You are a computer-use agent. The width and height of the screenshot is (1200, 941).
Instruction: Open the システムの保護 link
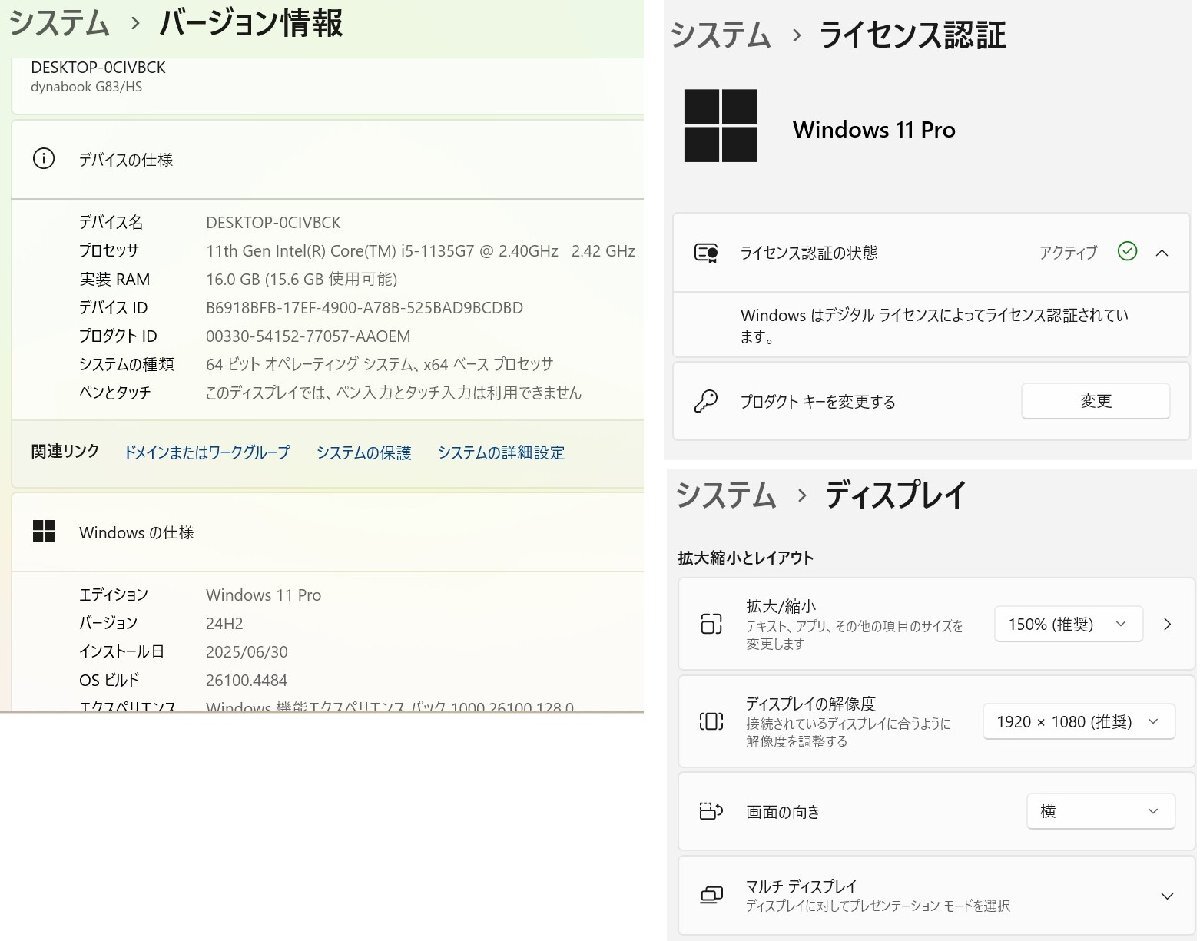[x=363, y=452]
